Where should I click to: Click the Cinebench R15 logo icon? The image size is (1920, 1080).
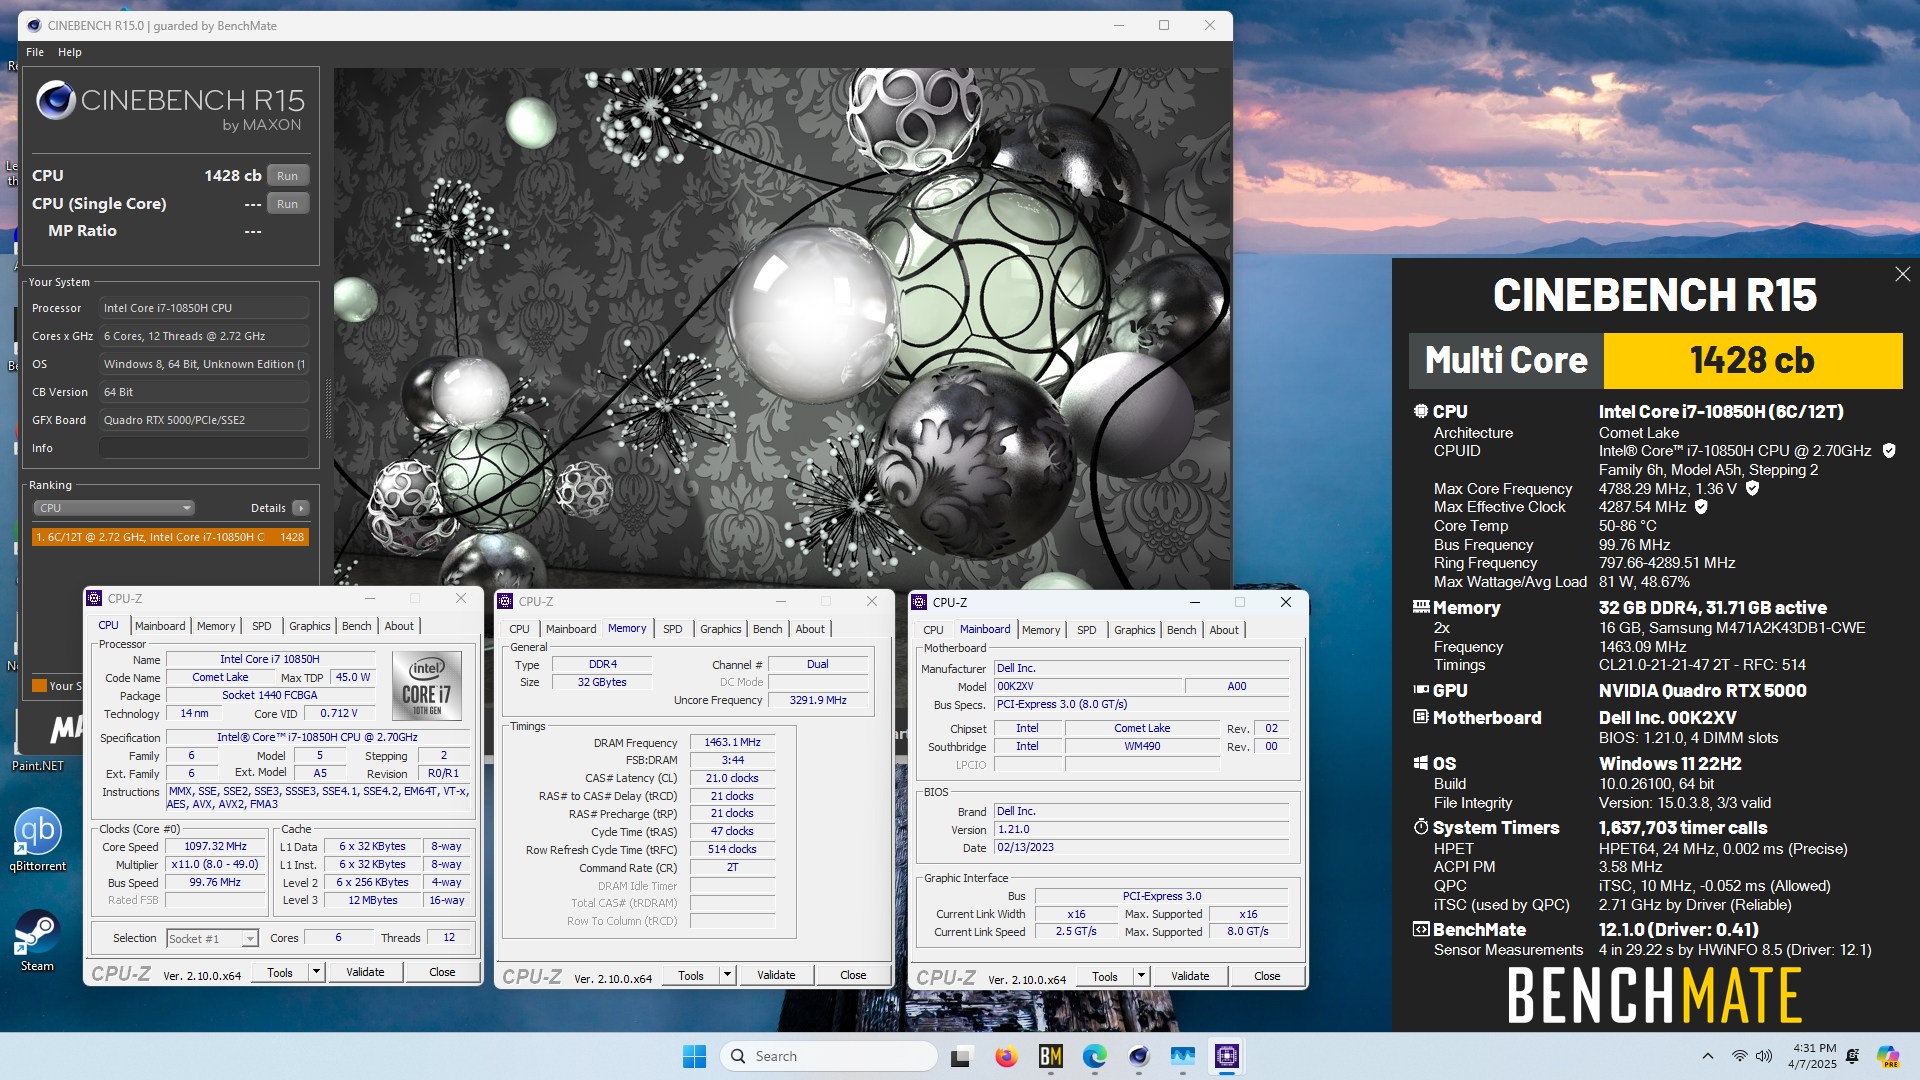tap(56, 100)
